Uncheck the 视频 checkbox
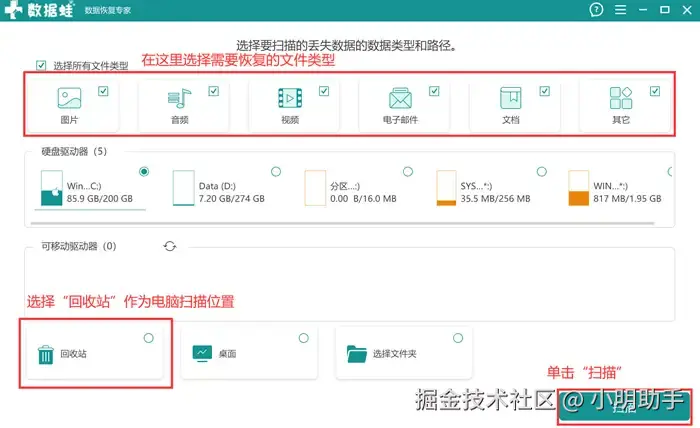Image resolution: width=700 pixels, height=428 pixels. click(324, 91)
